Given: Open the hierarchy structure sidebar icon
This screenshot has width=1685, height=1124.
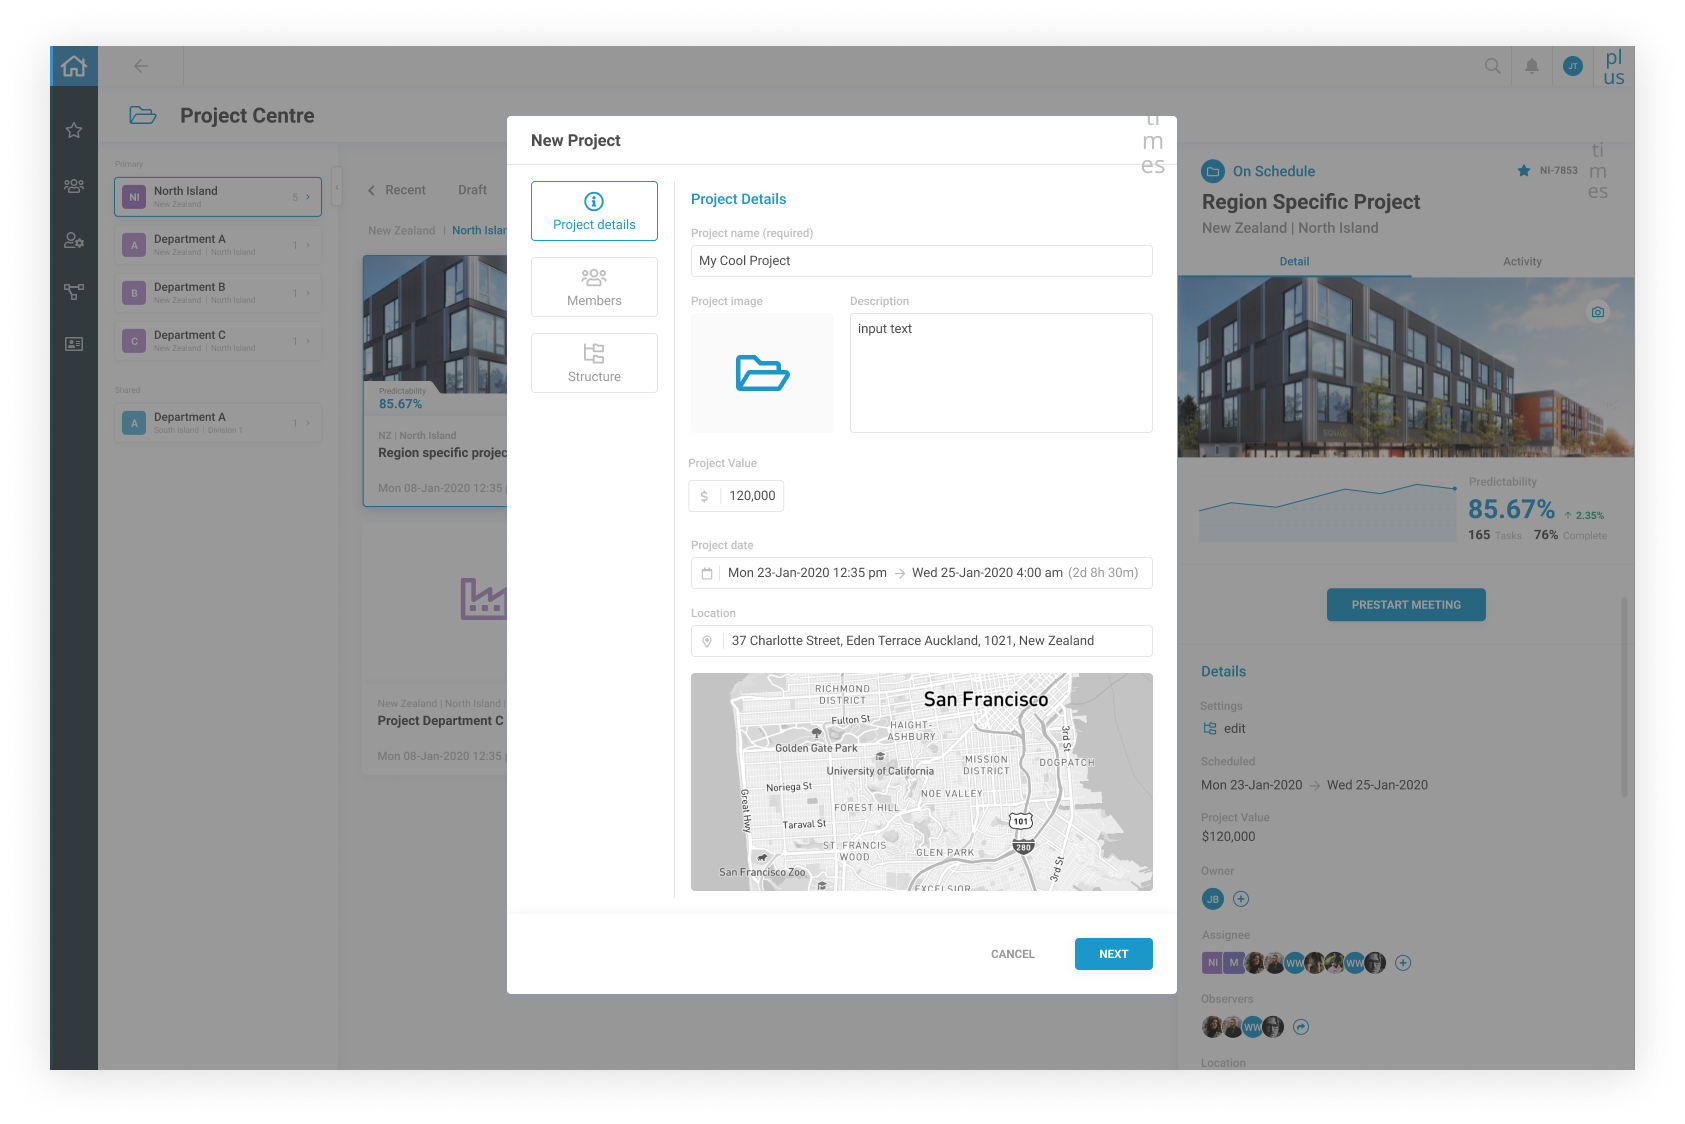Looking at the screenshot, I should (x=74, y=292).
